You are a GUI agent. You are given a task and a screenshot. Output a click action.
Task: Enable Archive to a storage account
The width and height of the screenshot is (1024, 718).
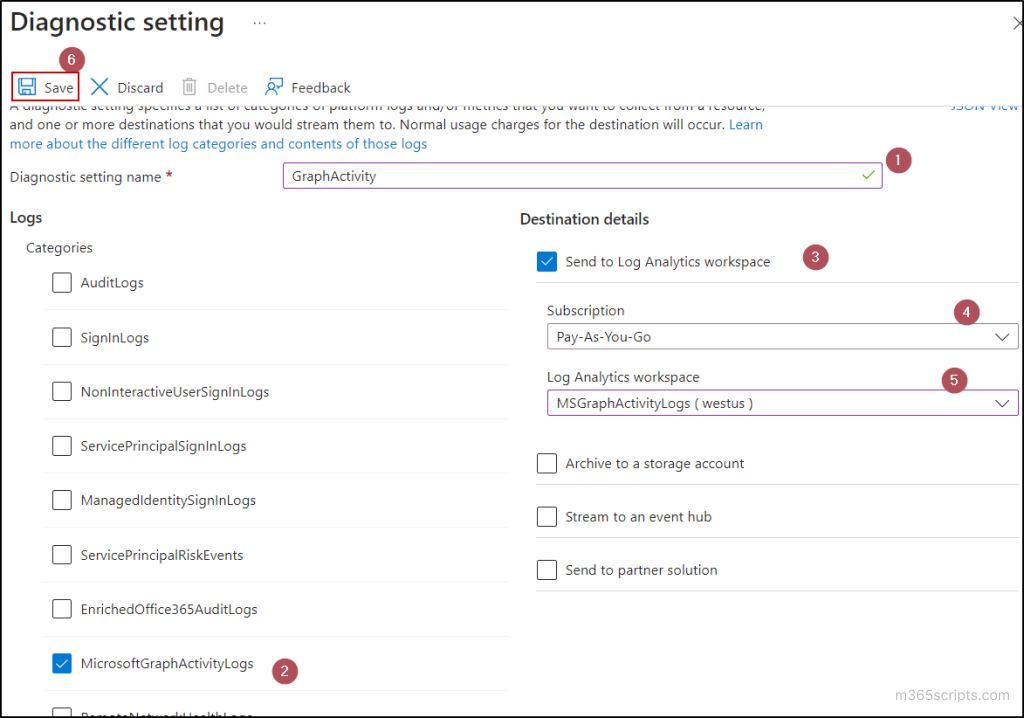[546, 463]
